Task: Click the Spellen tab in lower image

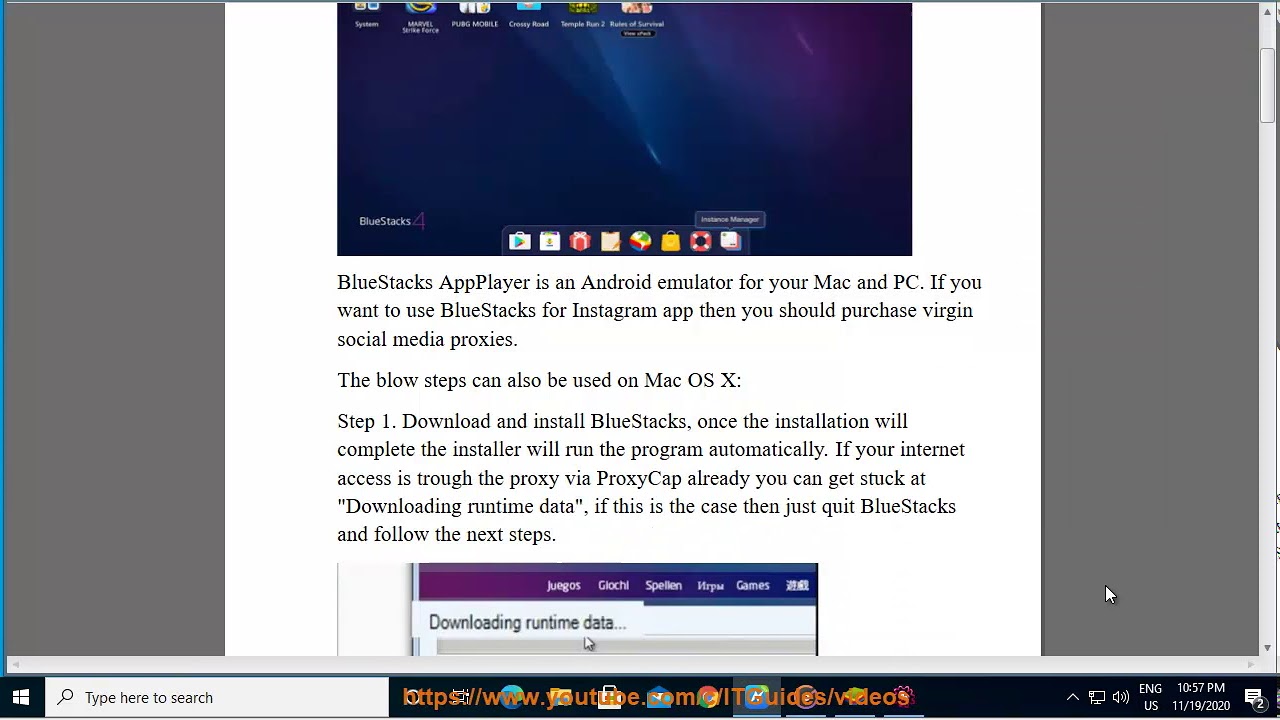Action: pyautogui.click(x=663, y=586)
